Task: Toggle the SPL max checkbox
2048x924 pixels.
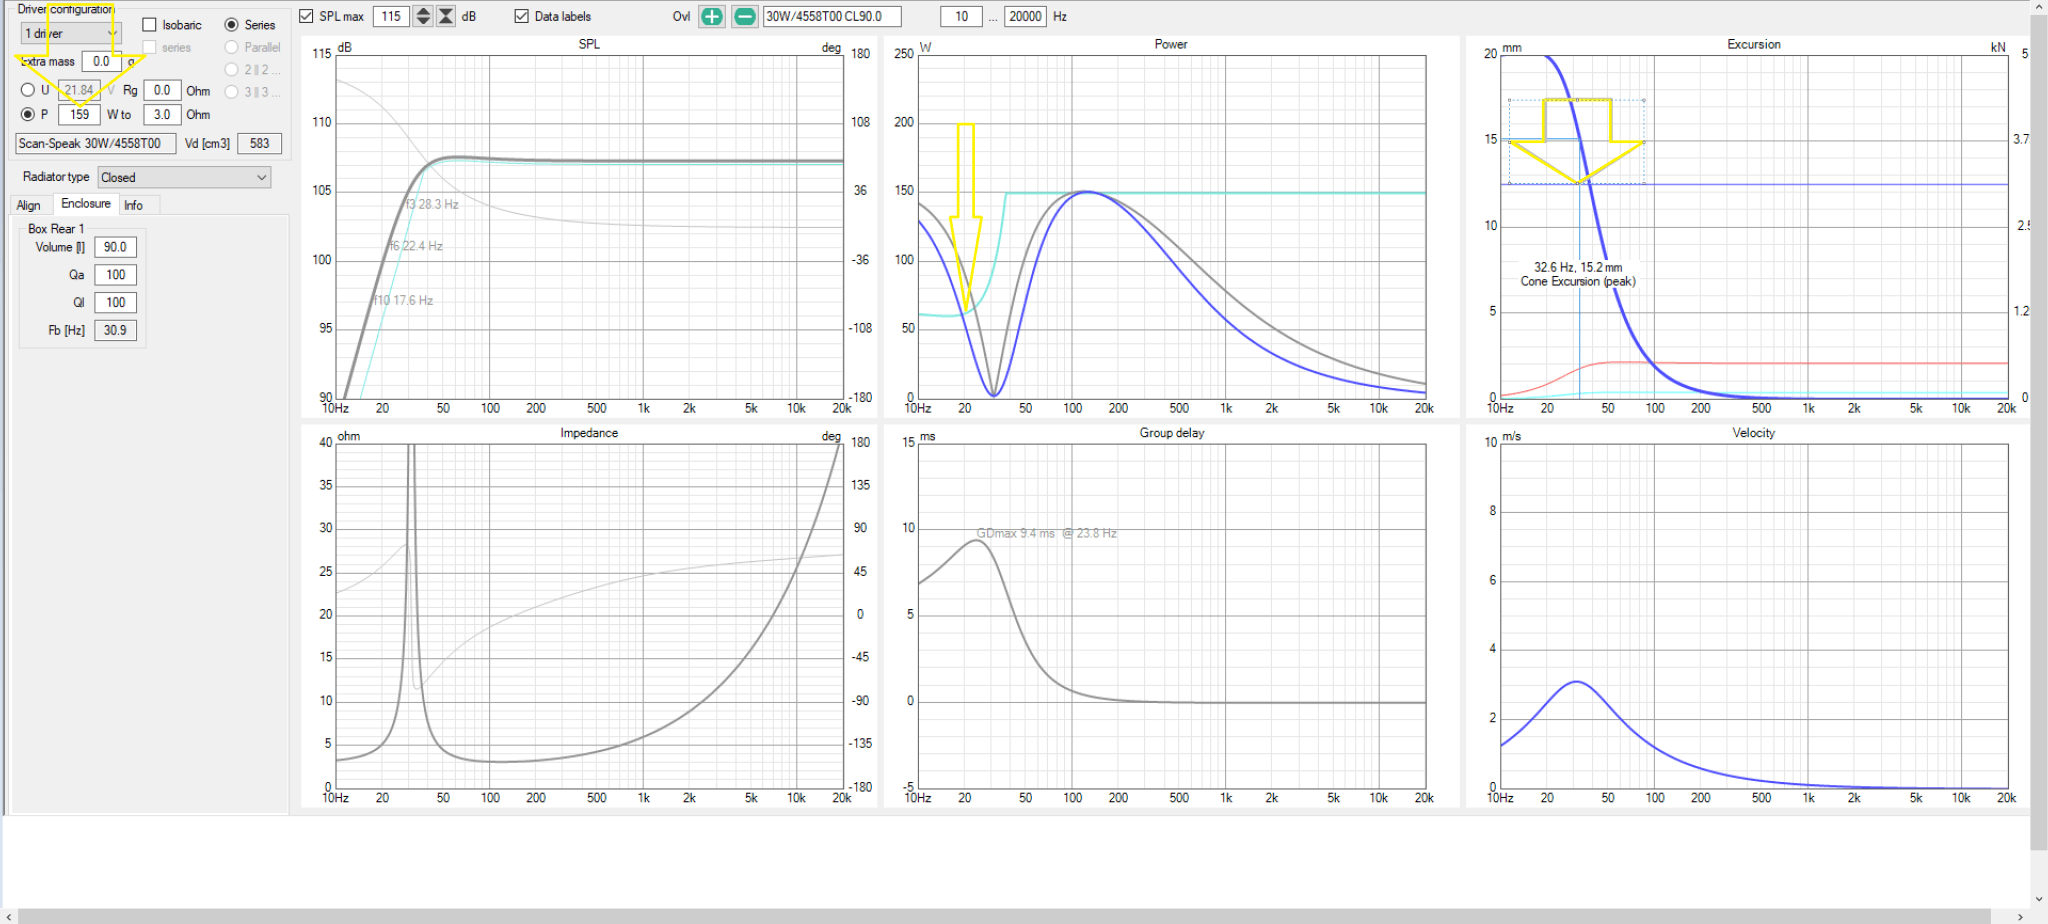Action: (306, 16)
